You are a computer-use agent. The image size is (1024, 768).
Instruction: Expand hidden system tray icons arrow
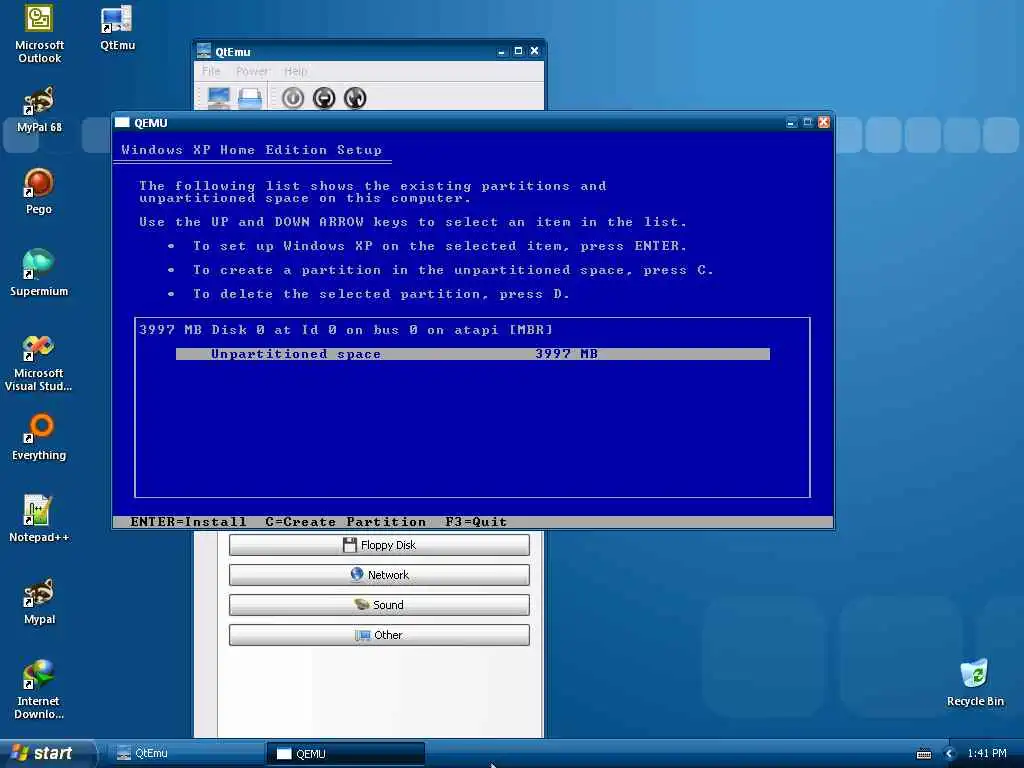pos(950,754)
